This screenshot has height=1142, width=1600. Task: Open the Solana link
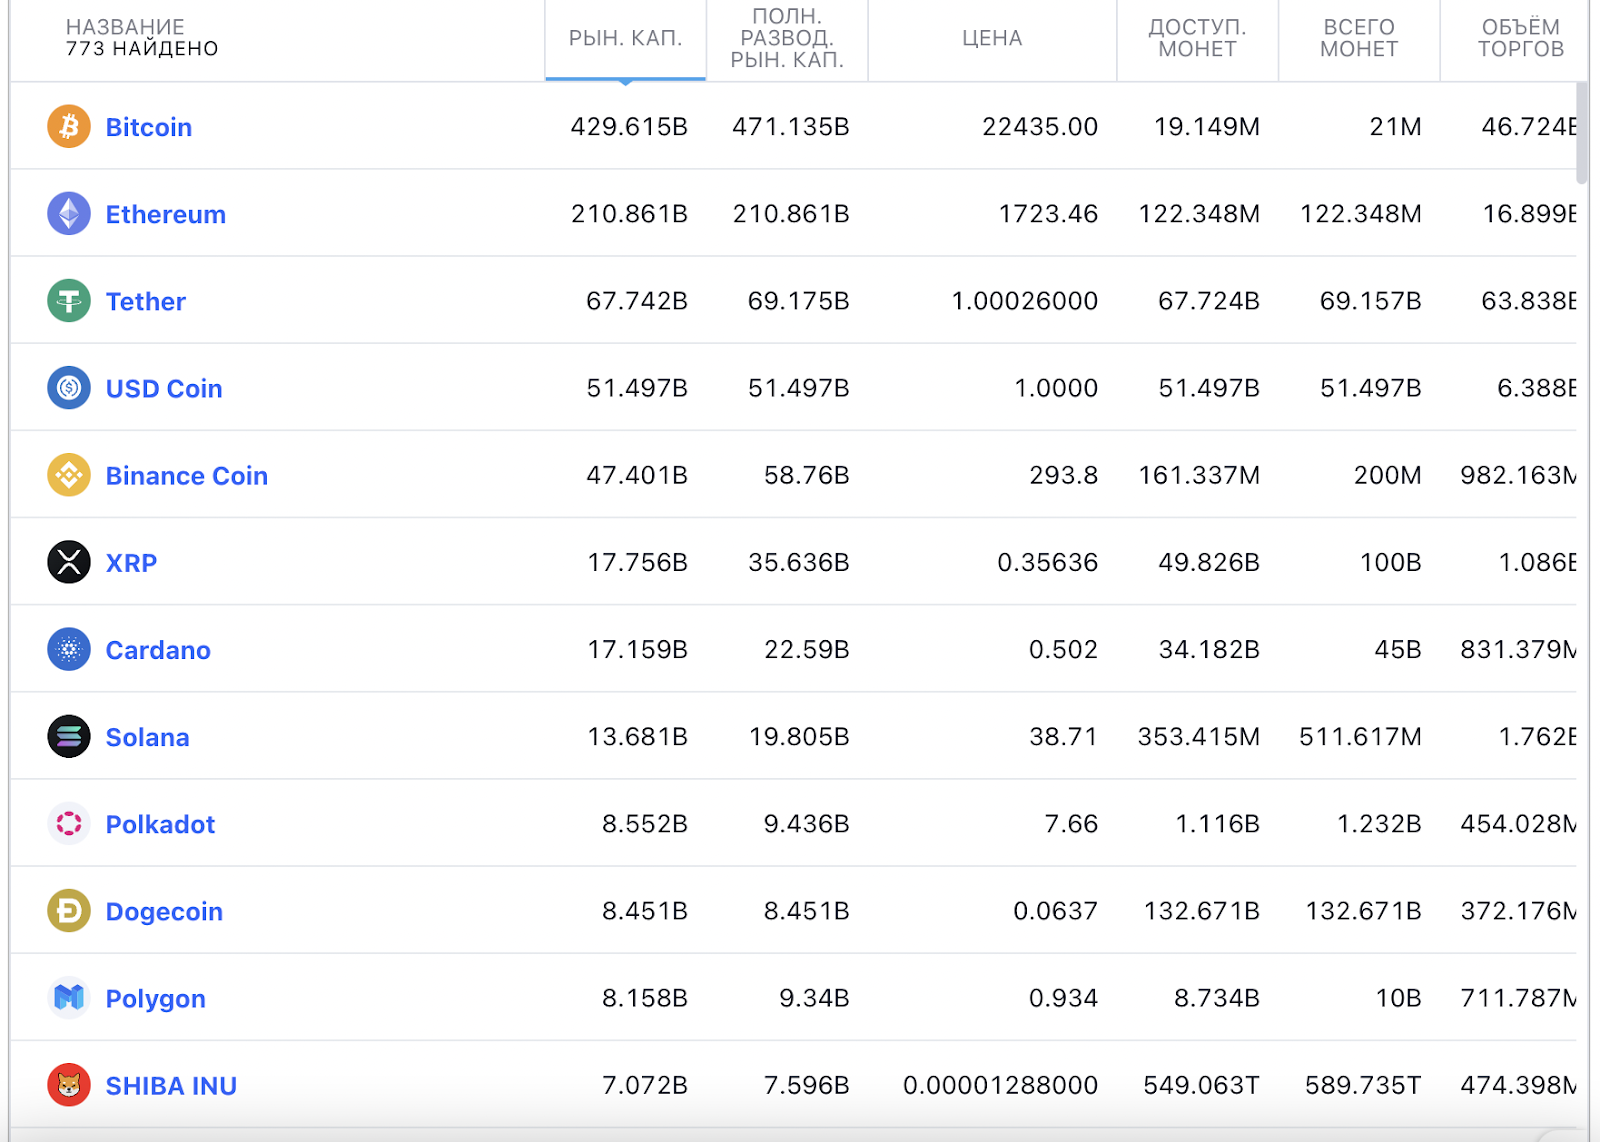coord(148,737)
